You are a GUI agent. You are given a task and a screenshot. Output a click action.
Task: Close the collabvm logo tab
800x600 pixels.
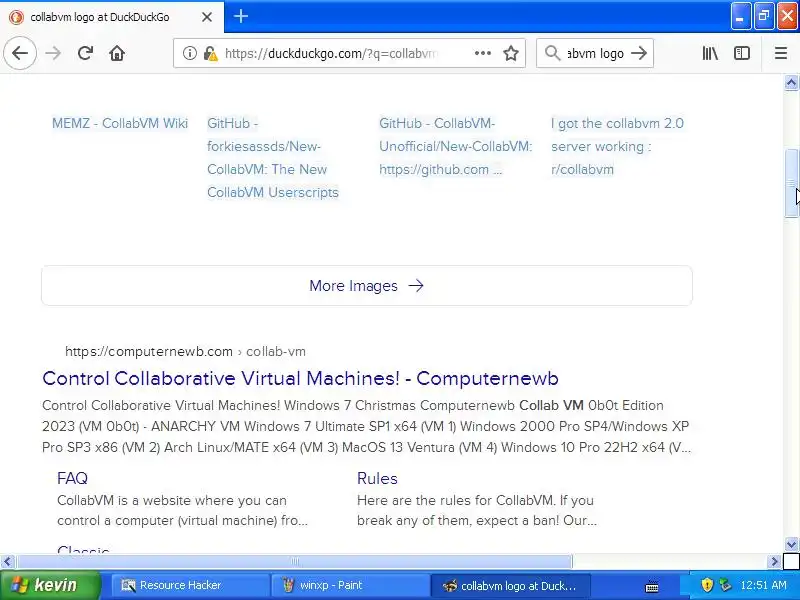(x=207, y=17)
